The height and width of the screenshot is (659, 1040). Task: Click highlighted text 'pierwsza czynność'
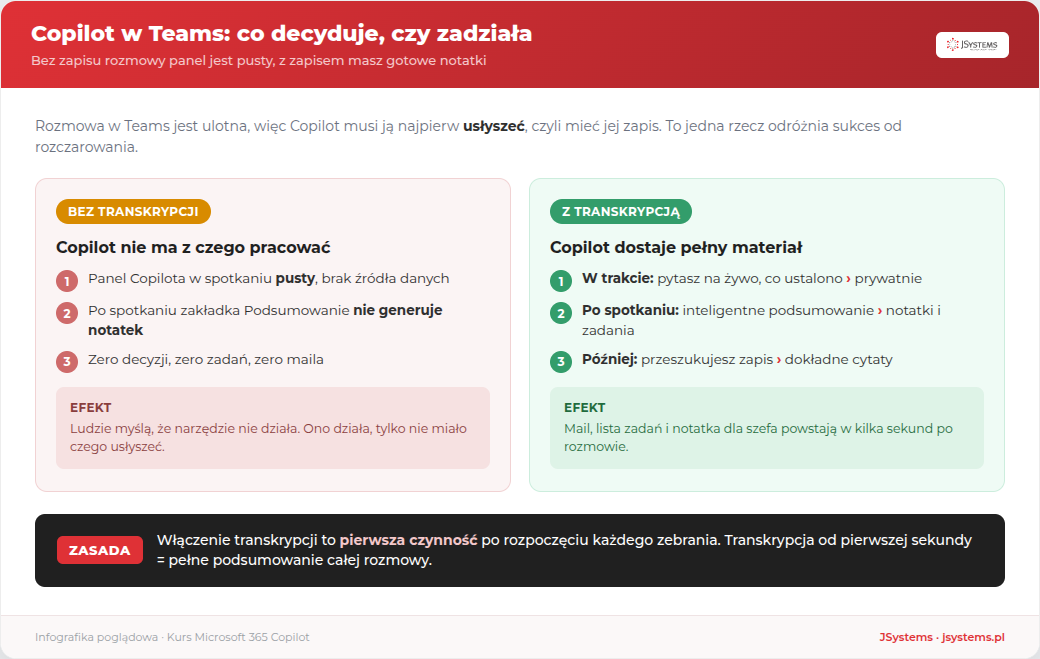(x=409, y=540)
